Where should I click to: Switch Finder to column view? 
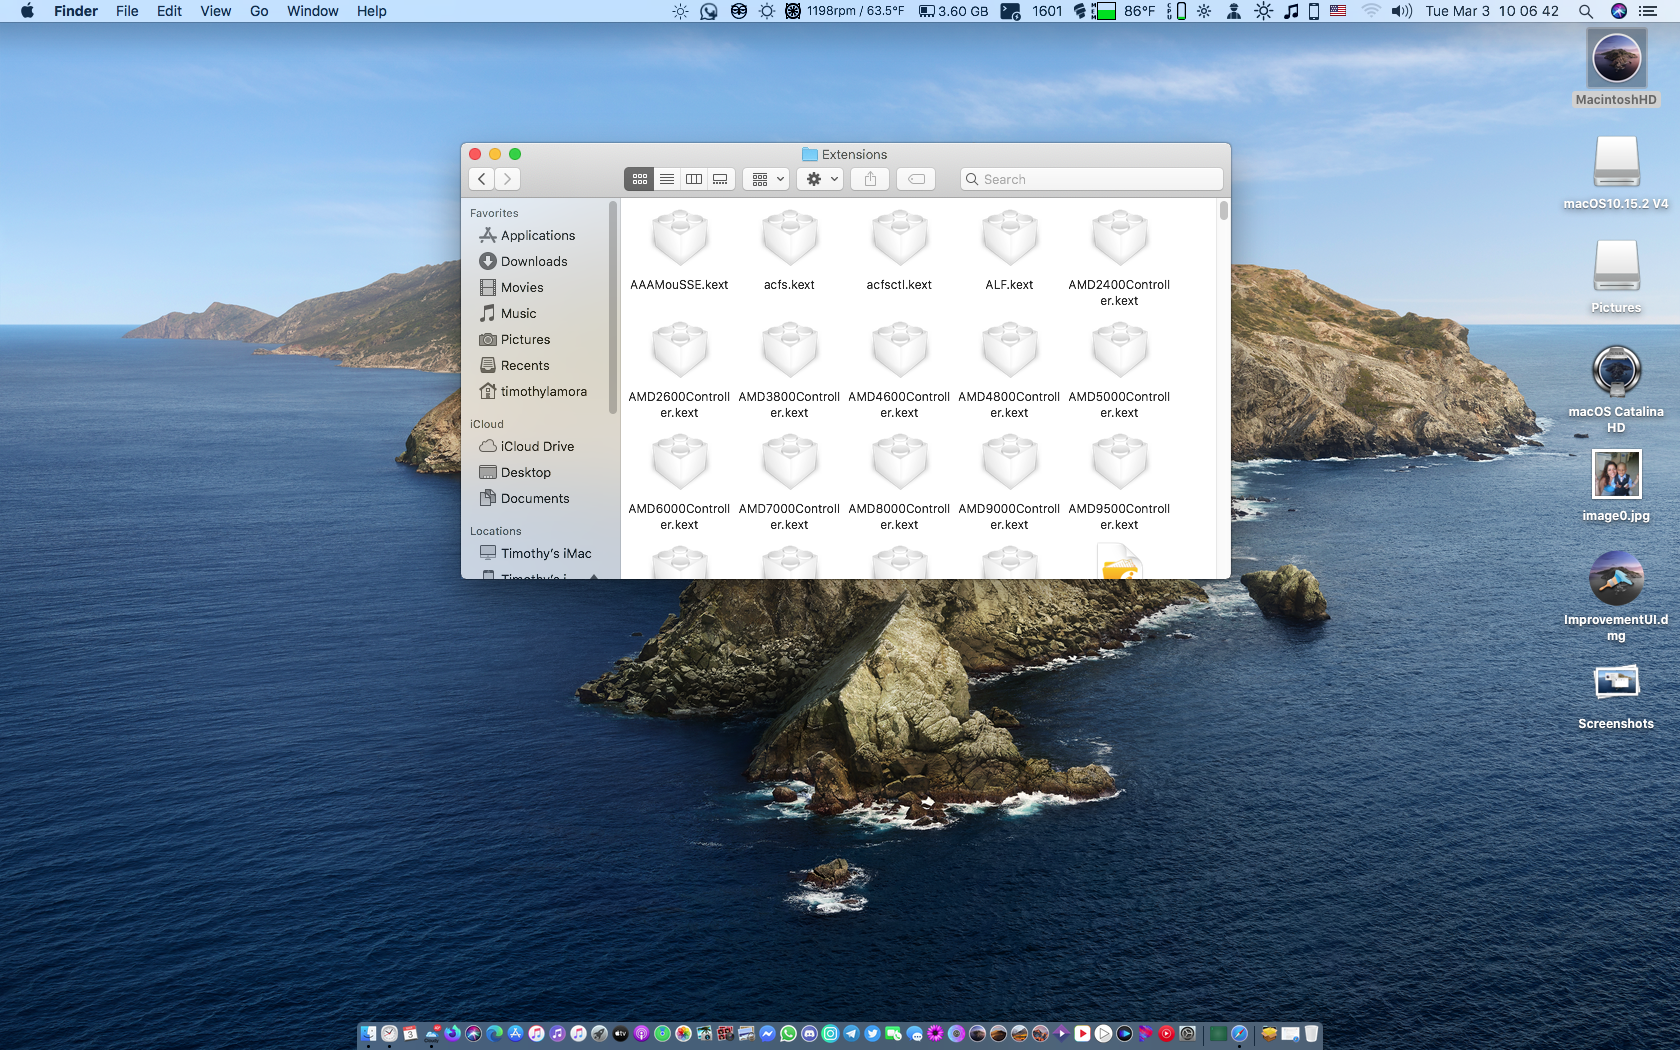coord(693,179)
